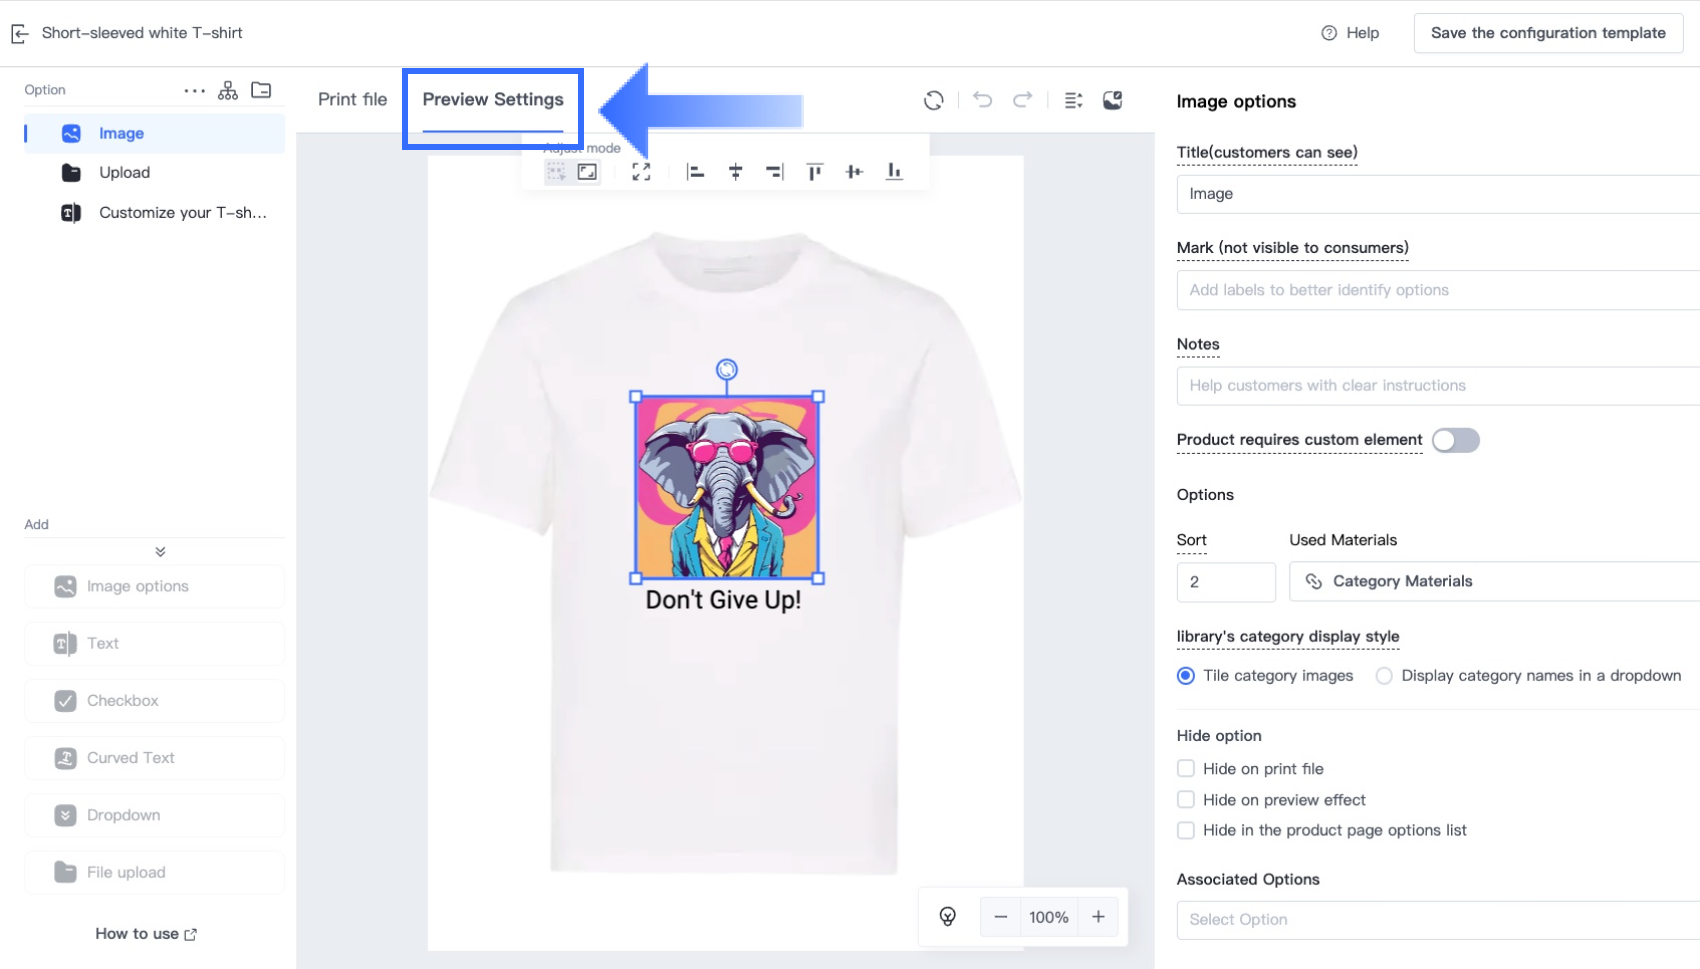The width and height of the screenshot is (1700, 969).
Task: Redo the last undone change
Action: pyautogui.click(x=1022, y=100)
